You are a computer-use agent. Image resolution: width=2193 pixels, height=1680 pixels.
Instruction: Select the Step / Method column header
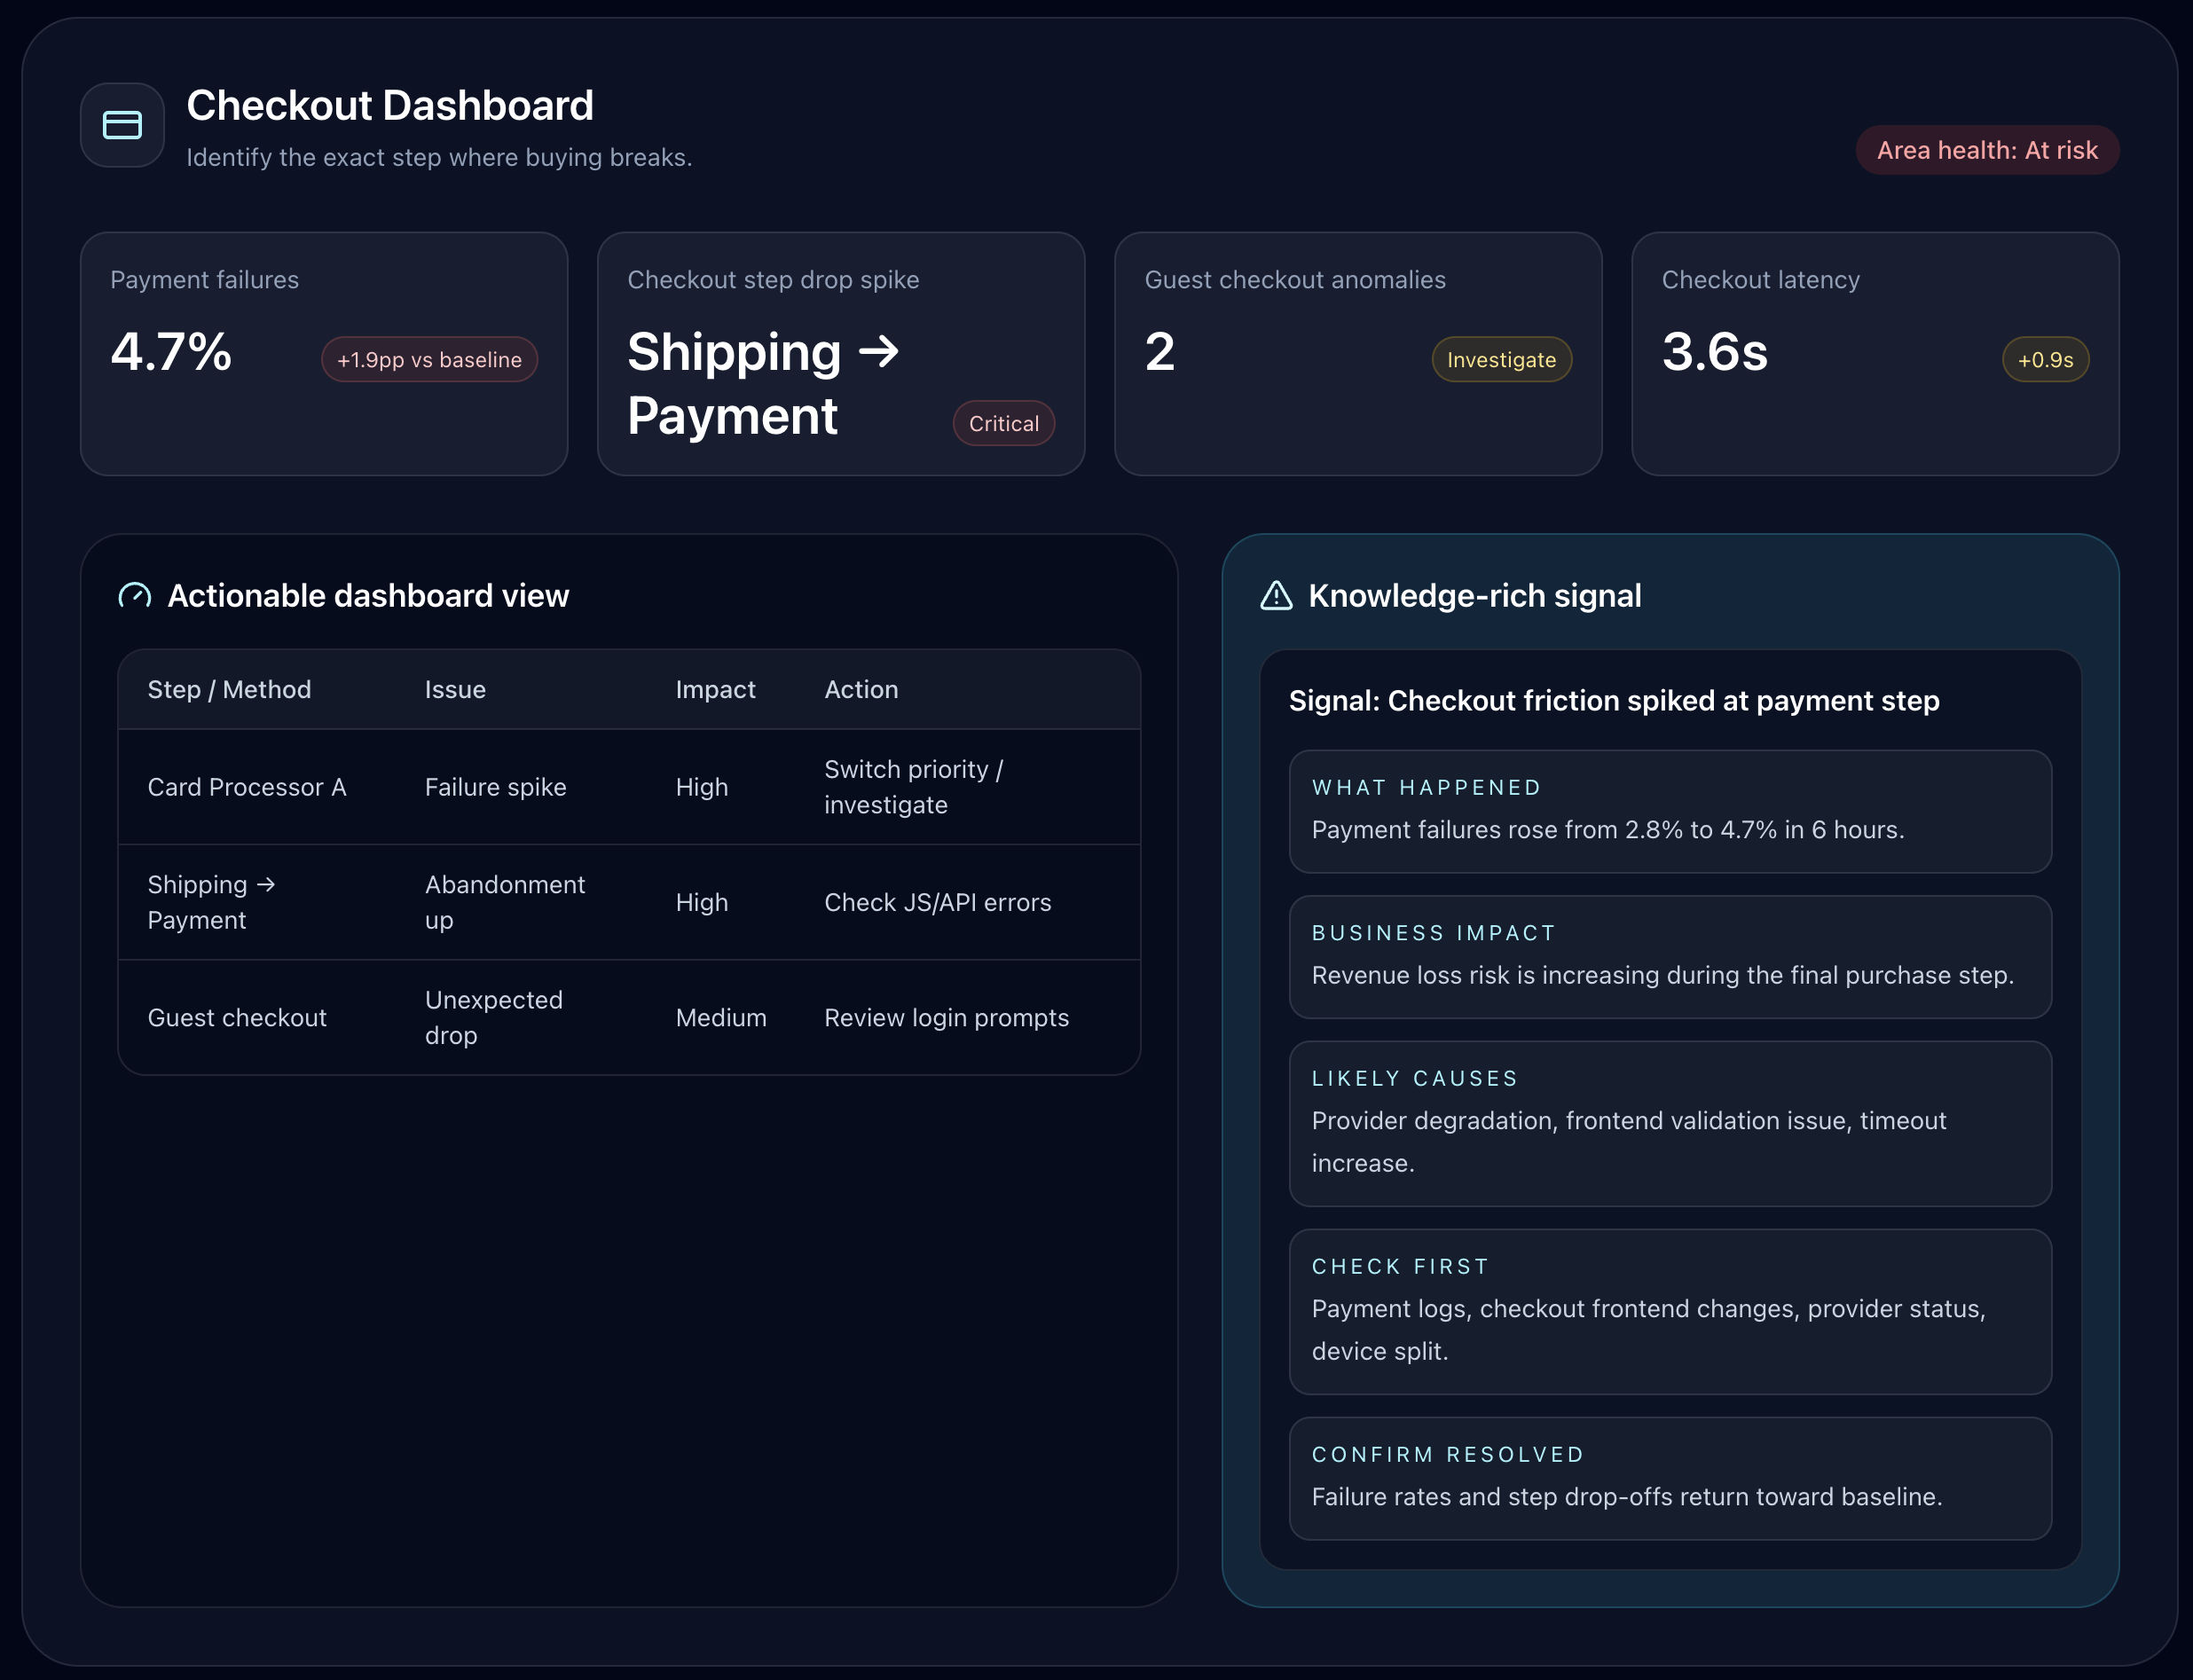tap(229, 690)
